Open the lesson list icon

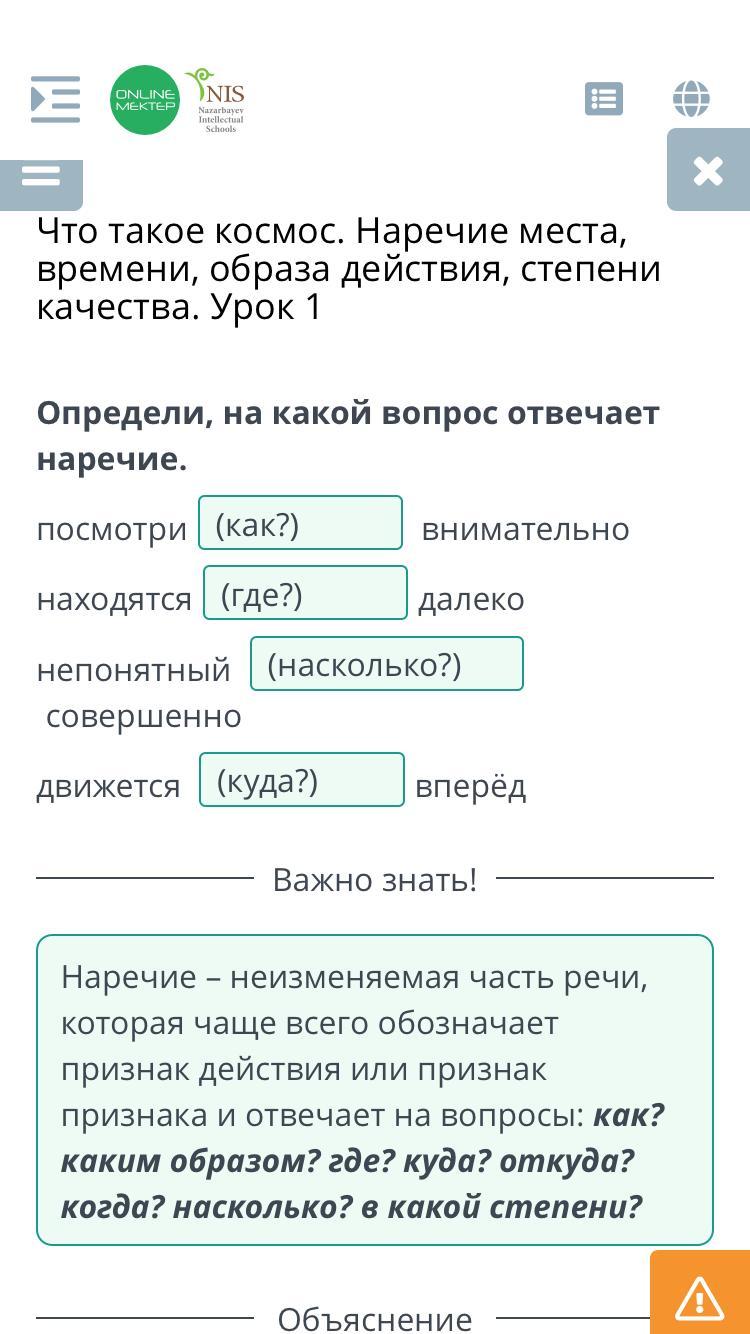coord(604,99)
